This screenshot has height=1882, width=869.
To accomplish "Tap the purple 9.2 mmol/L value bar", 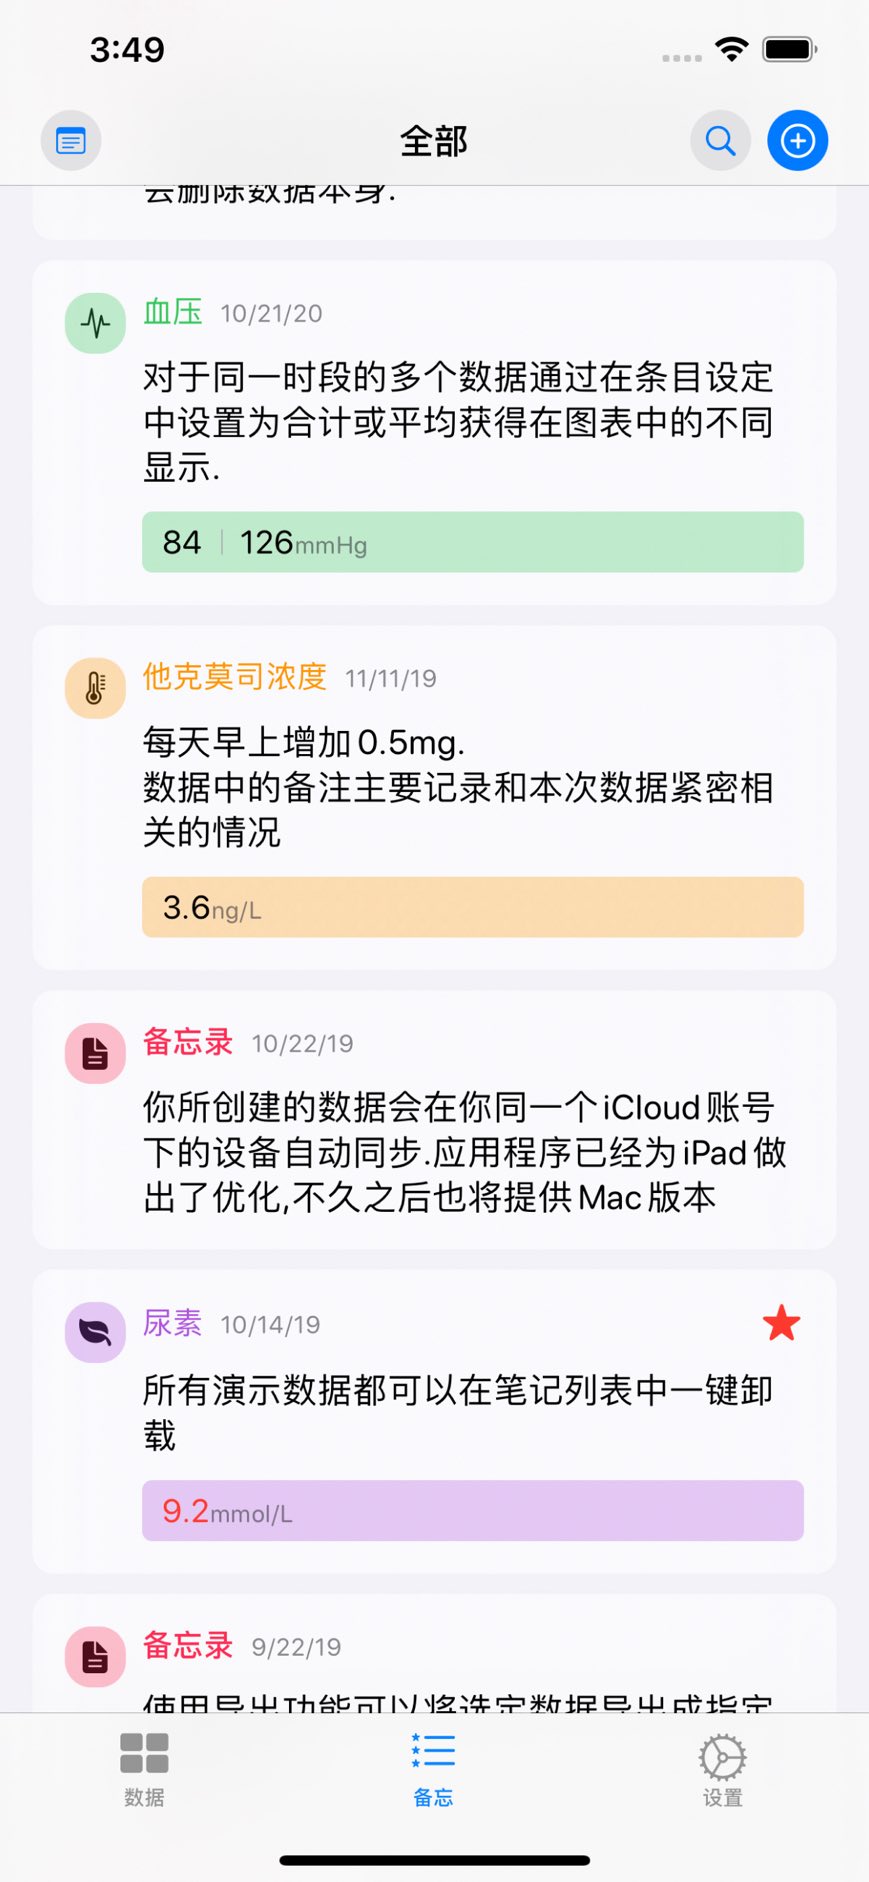I will pyautogui.click(x=472, y=1510).
